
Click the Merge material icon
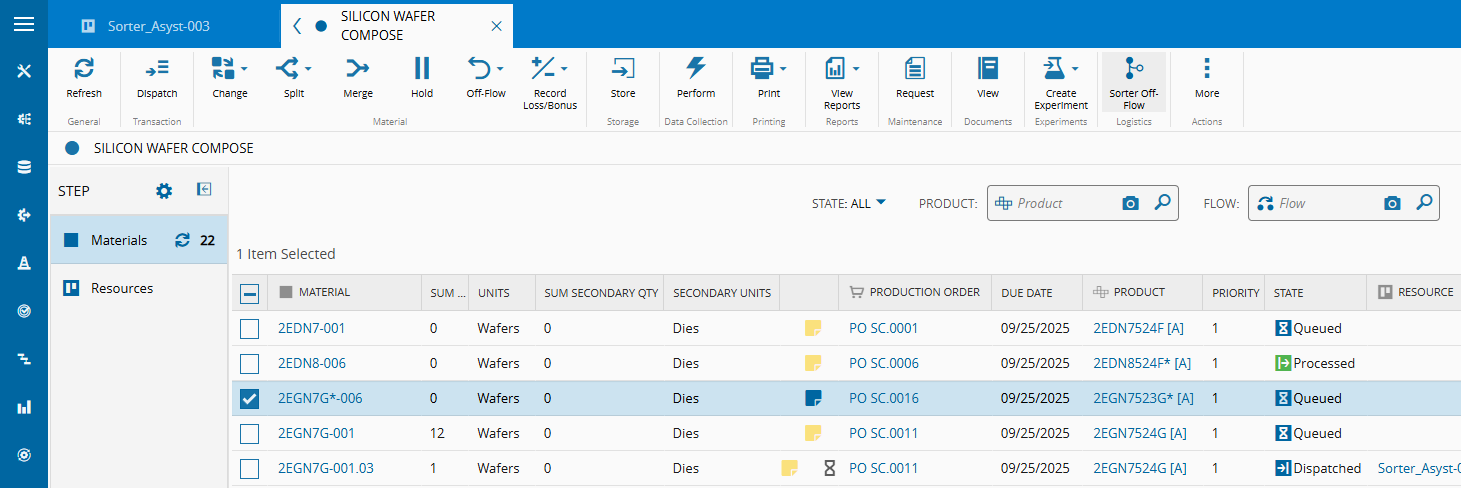click(358, 68)
